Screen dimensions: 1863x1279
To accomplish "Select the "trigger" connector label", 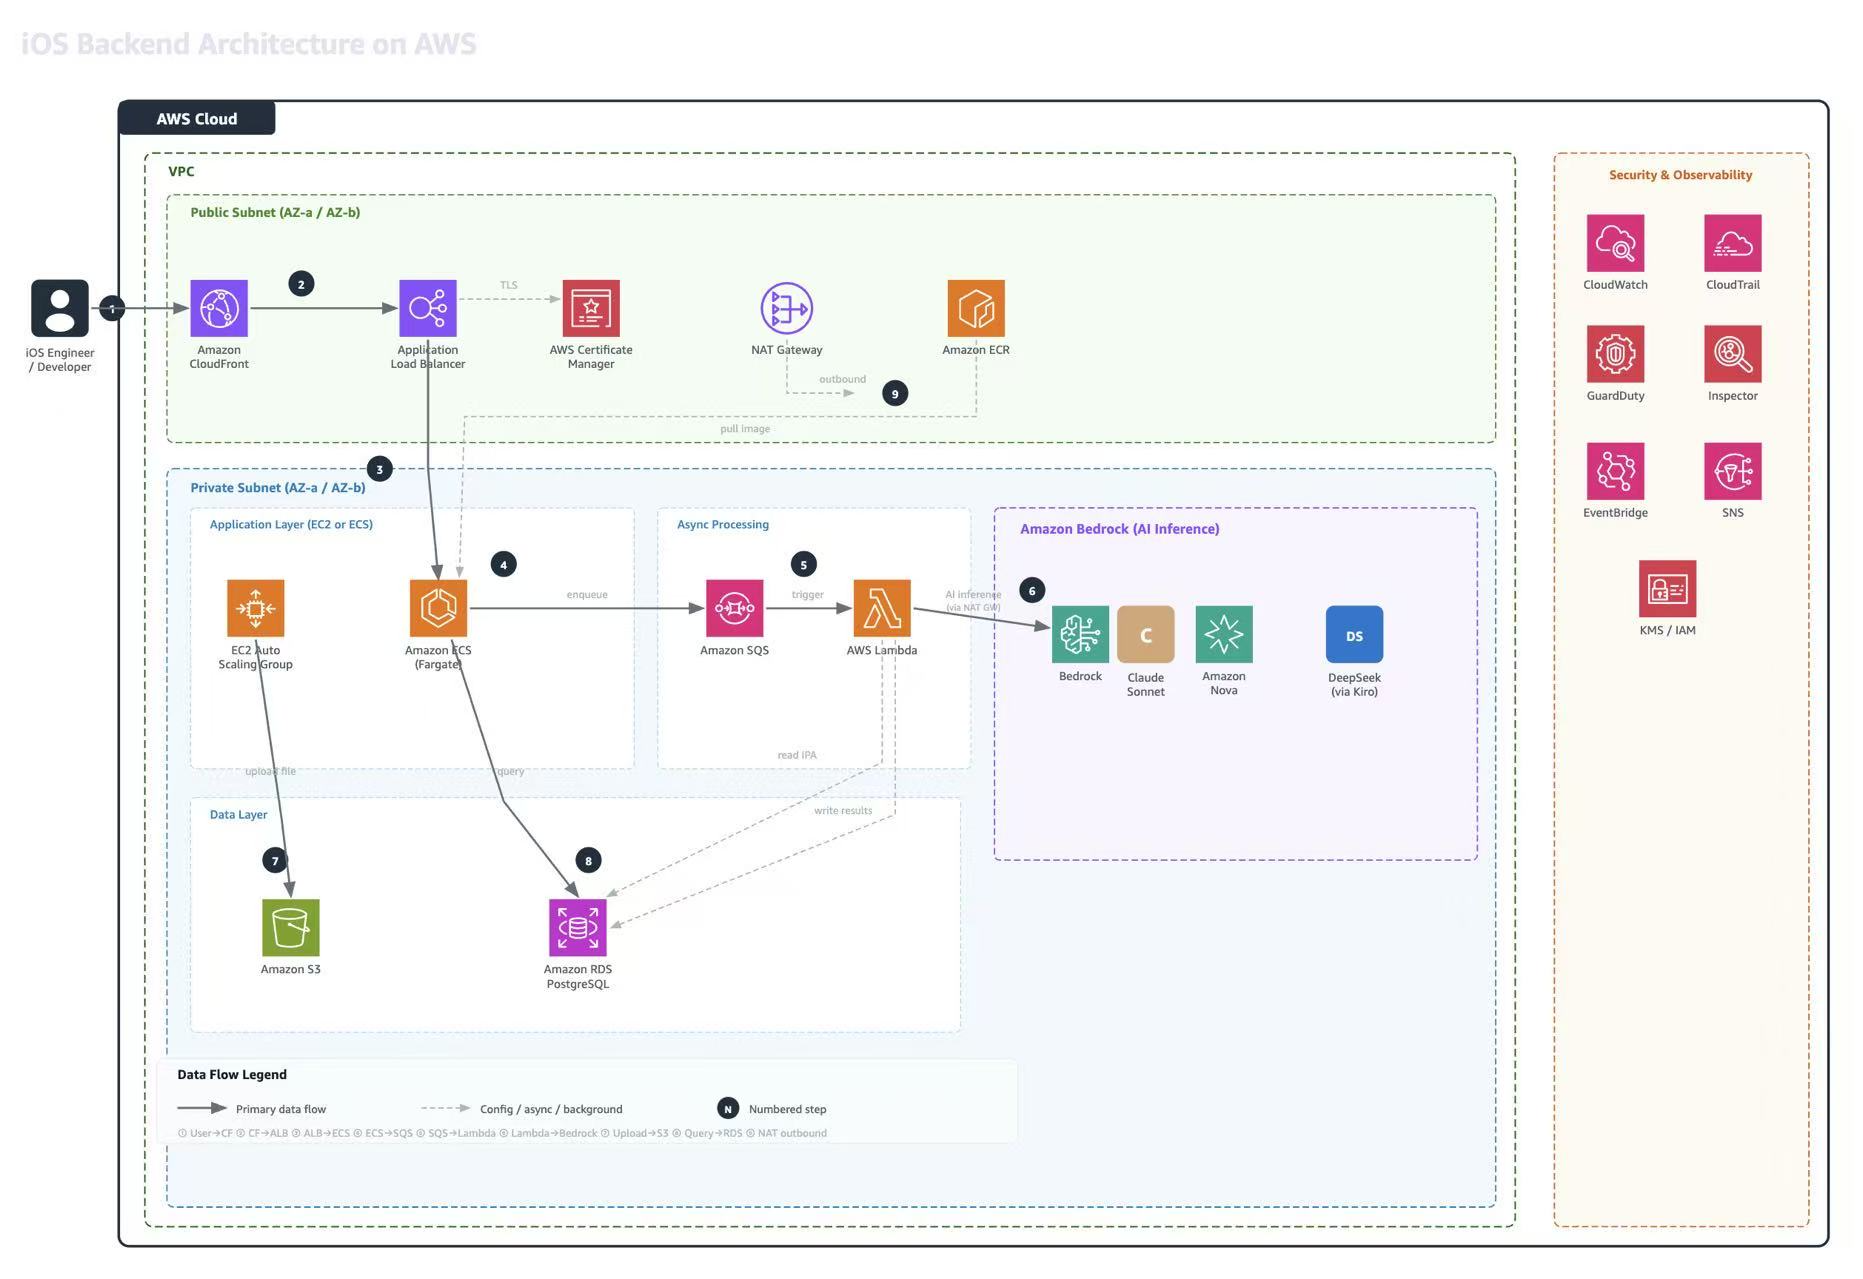I will pyautogui.click(x=808, y=595).
